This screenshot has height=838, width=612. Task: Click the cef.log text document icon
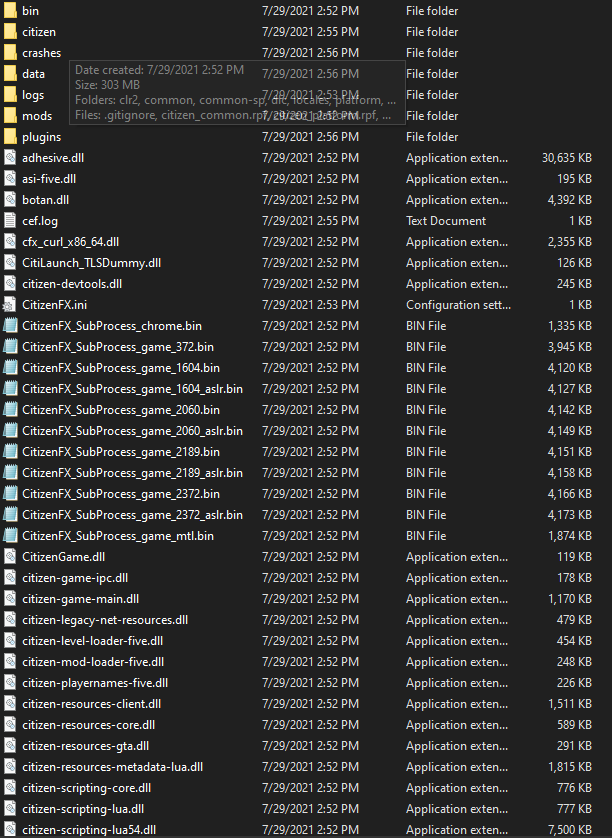coord(10,221)
